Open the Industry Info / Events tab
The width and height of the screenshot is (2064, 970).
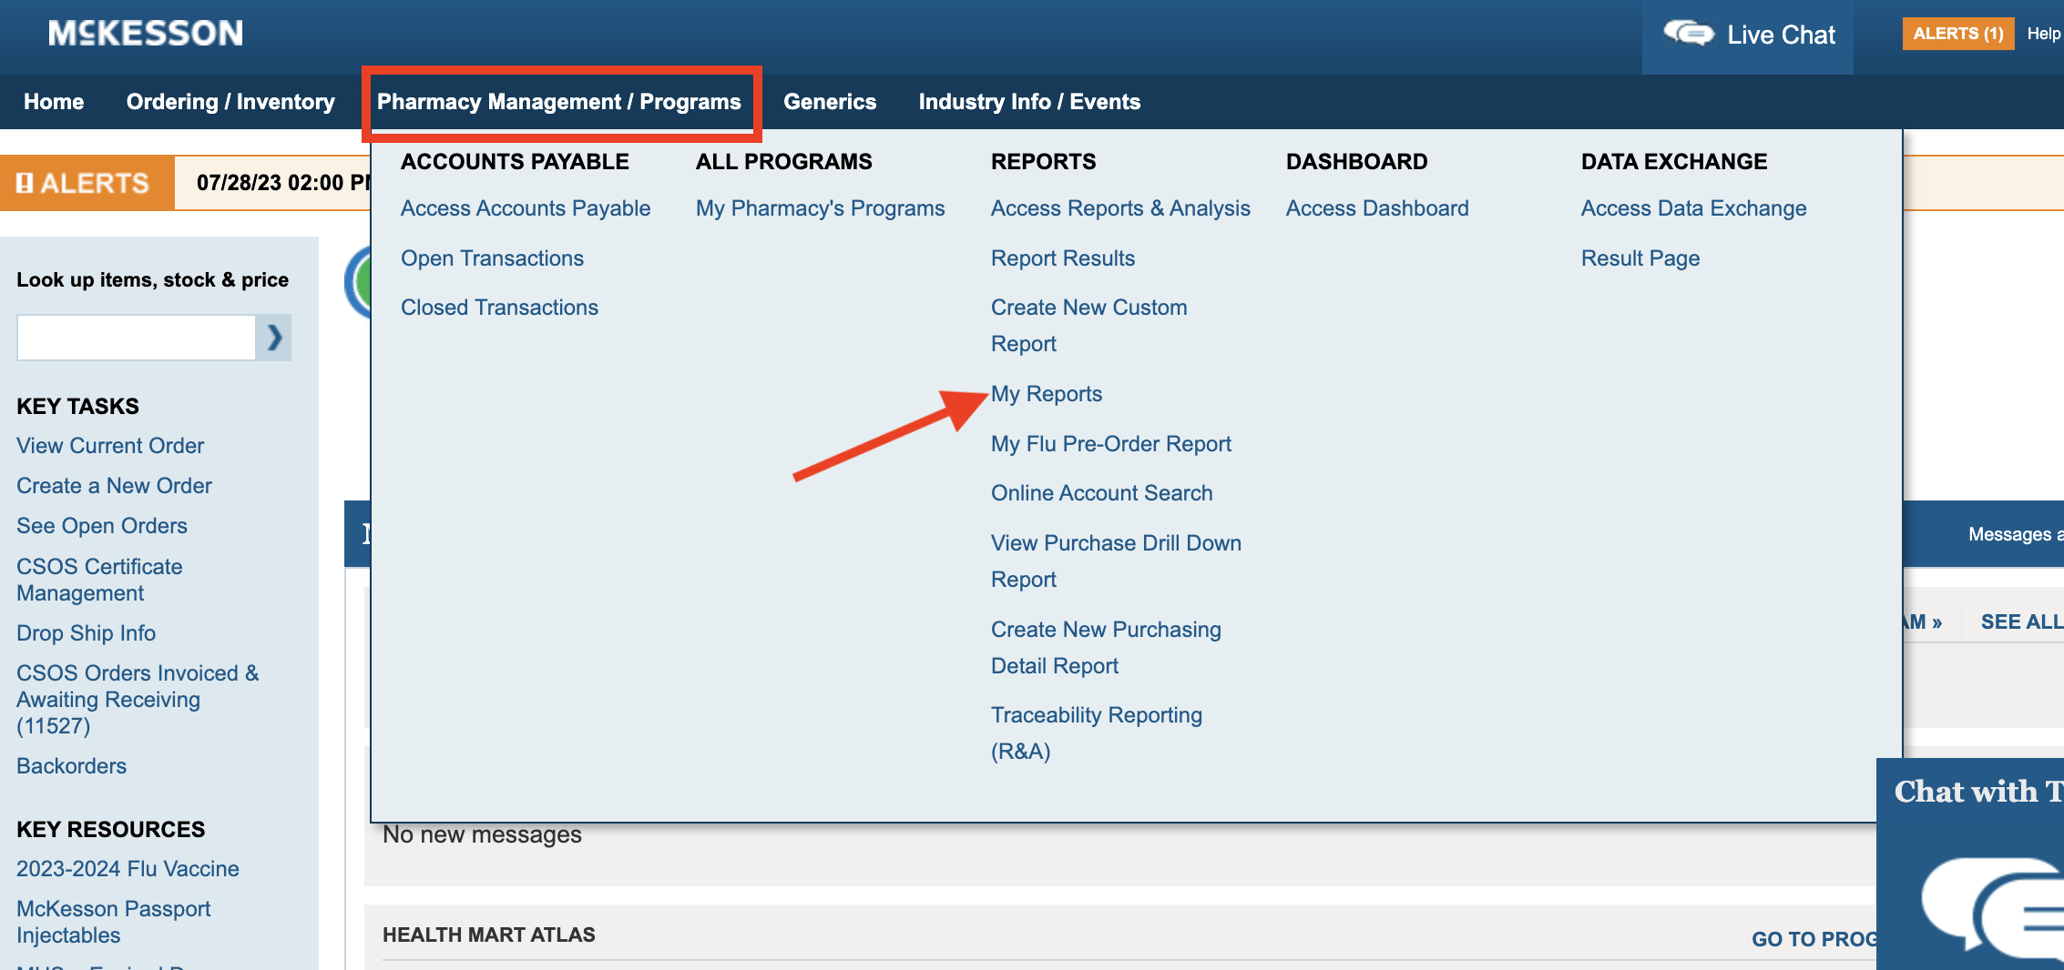[x=1028, y=101]
